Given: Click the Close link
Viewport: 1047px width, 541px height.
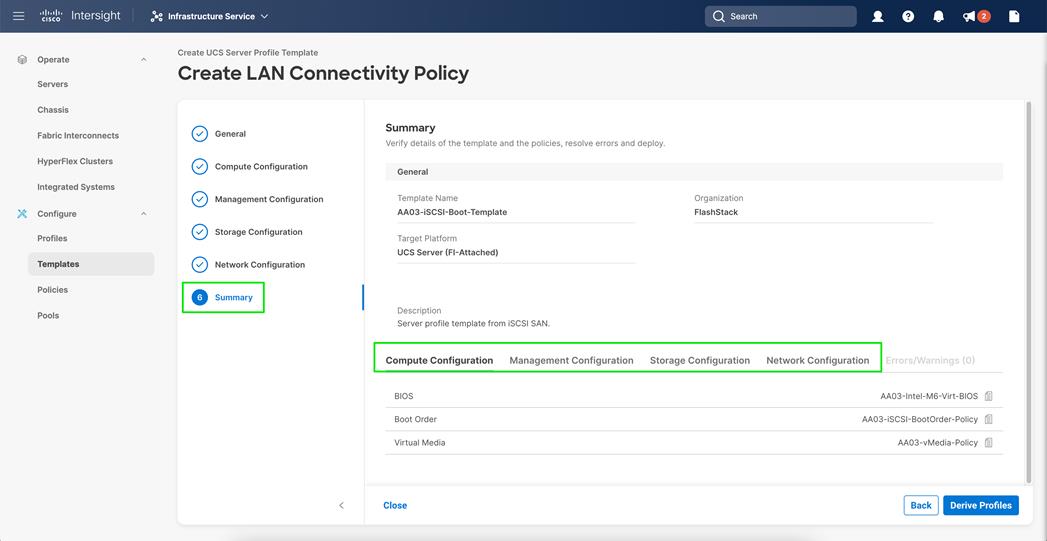Looking at the screenshot, I should tap(395, 505).
